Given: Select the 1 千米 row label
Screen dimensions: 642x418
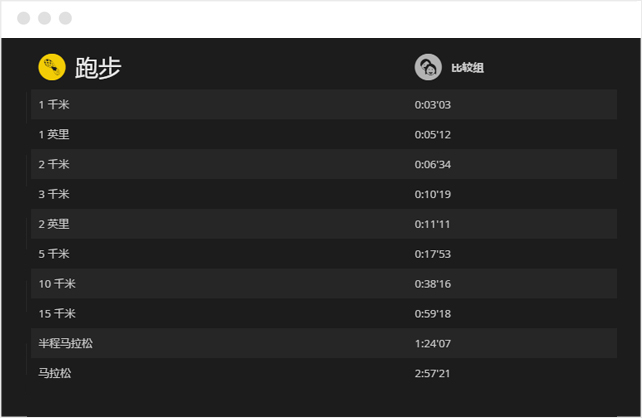Looking at the screenshot, I should (x=54, y=105).
